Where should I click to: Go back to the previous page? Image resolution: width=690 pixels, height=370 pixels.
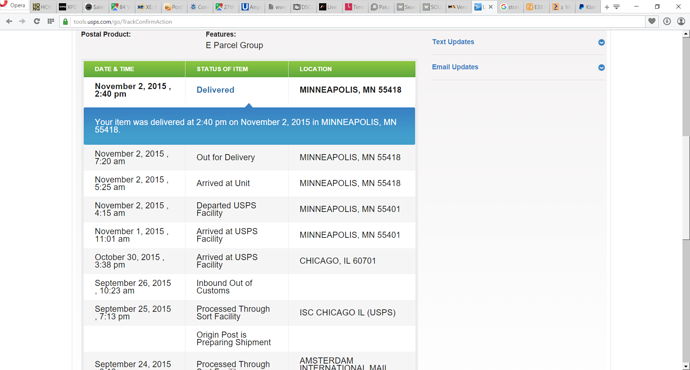click(9, 21)
